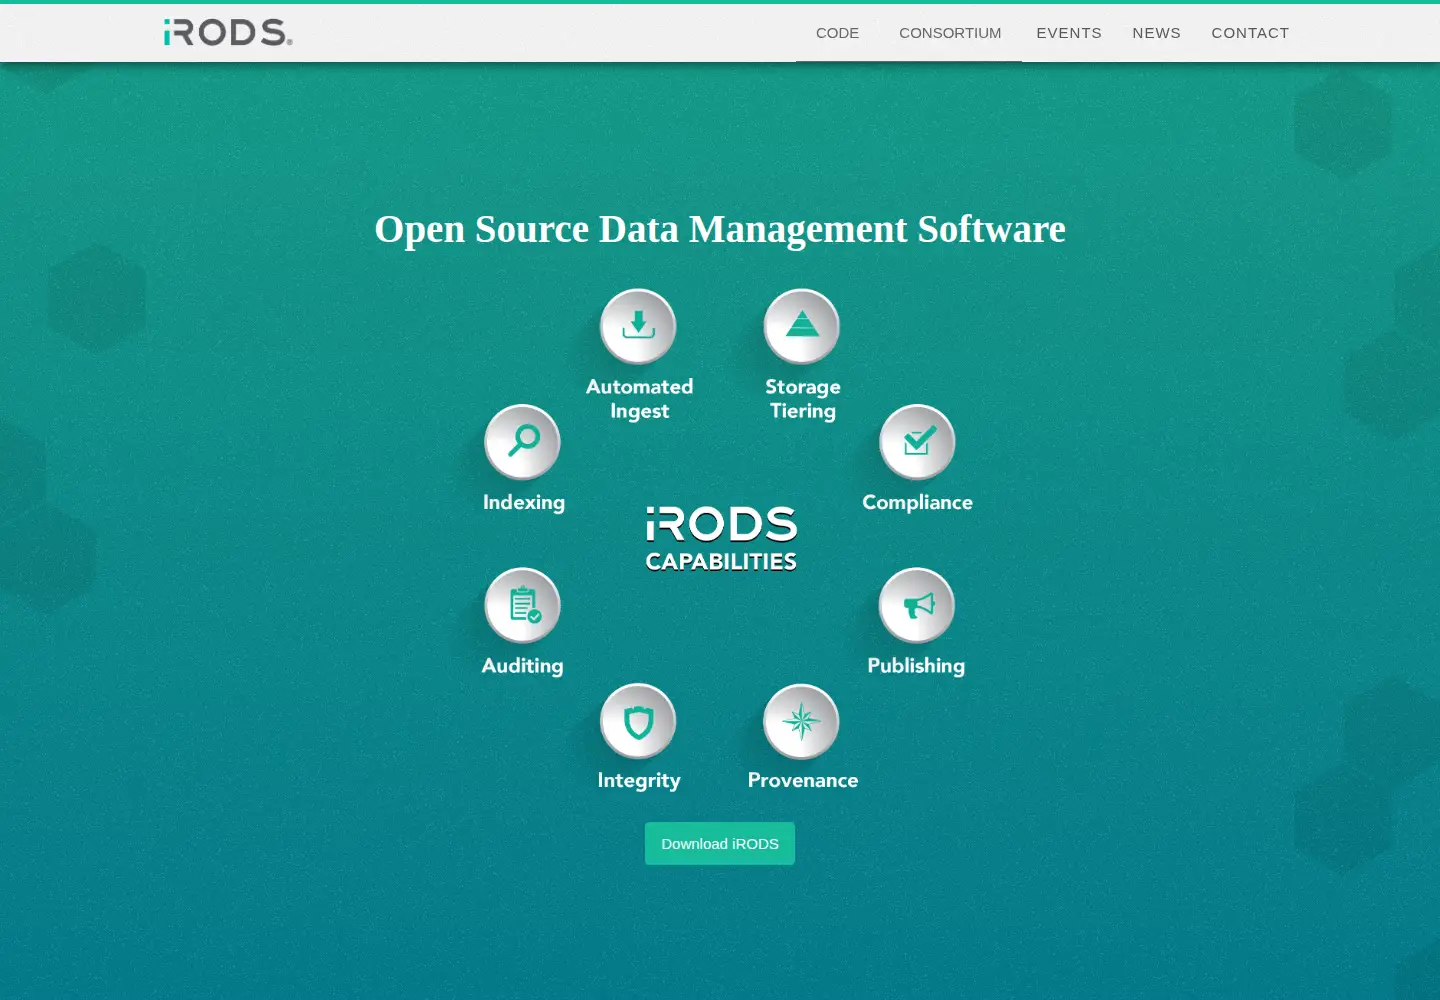This screenshot has height=1000, width=1440.
Task: Click the Indexing label text
Action: pyautogui.click(x=524, y=502)
